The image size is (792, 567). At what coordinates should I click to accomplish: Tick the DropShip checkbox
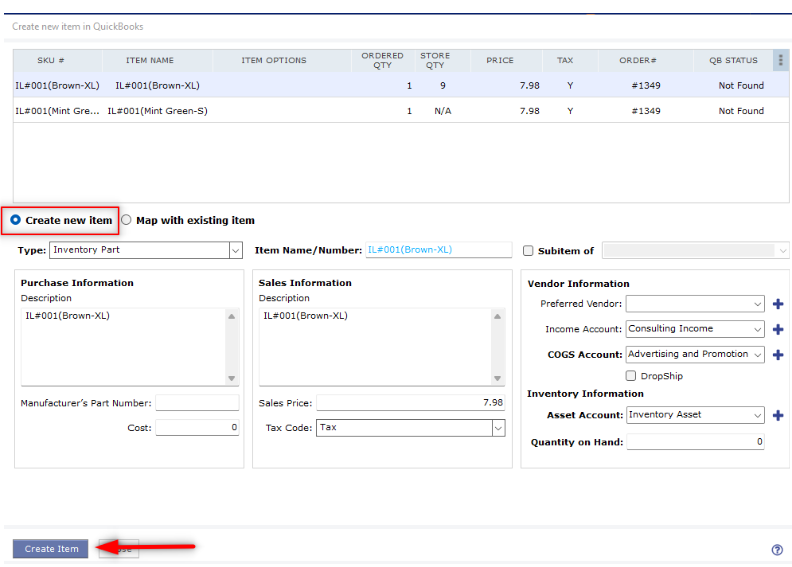pos(630,376)
